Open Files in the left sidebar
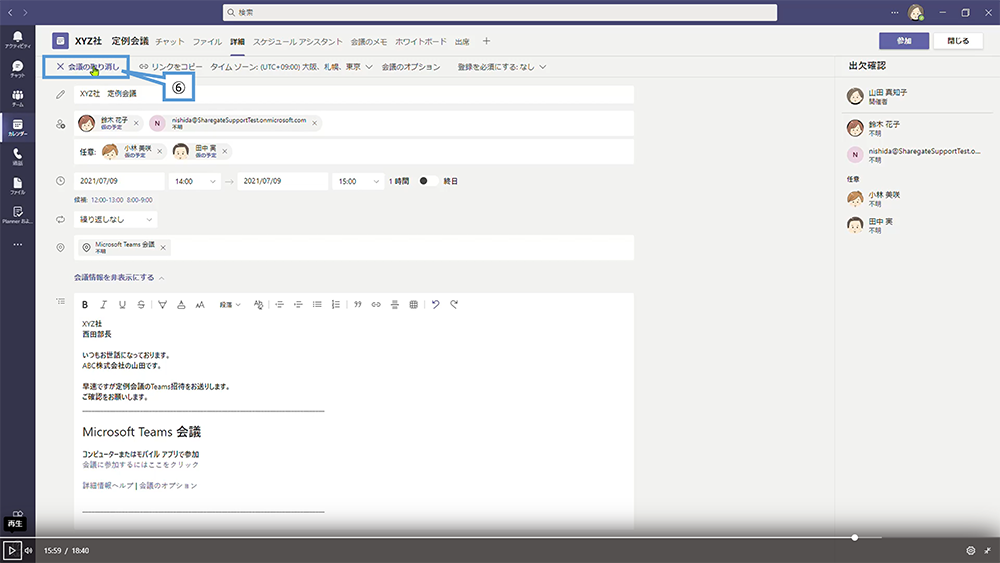 (17, 186)
